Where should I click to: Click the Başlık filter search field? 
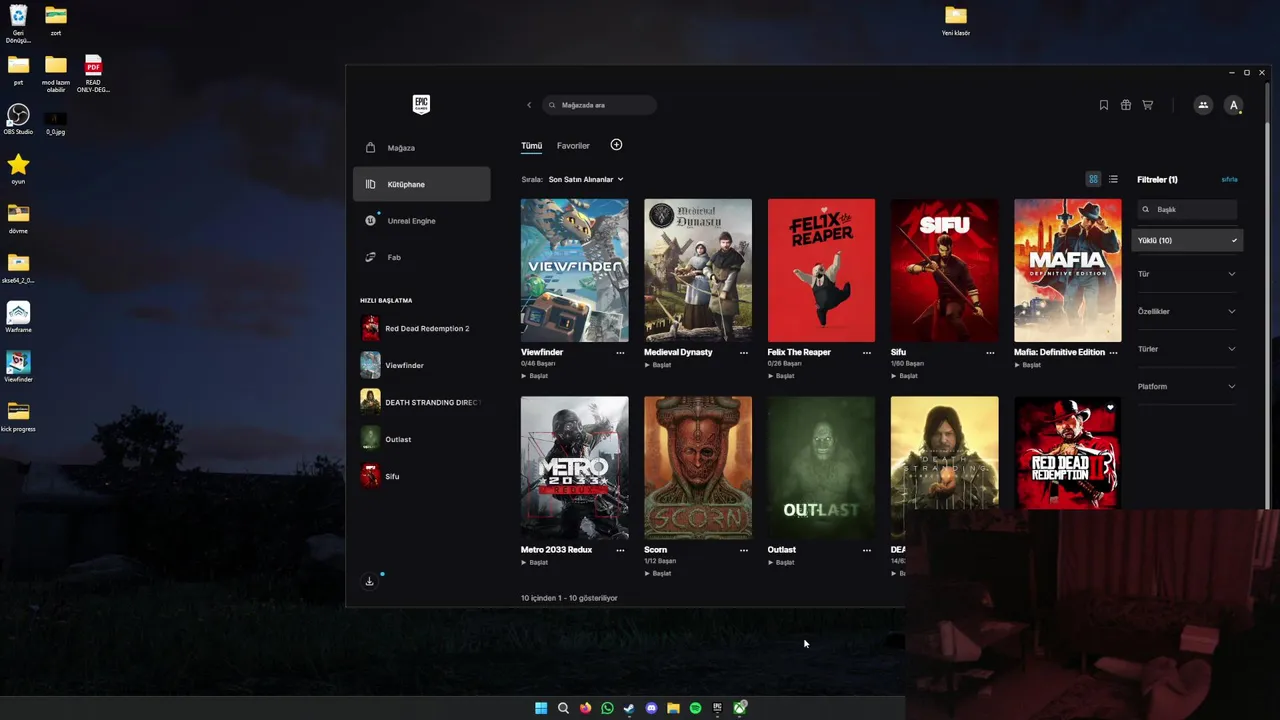(1188, 210)
